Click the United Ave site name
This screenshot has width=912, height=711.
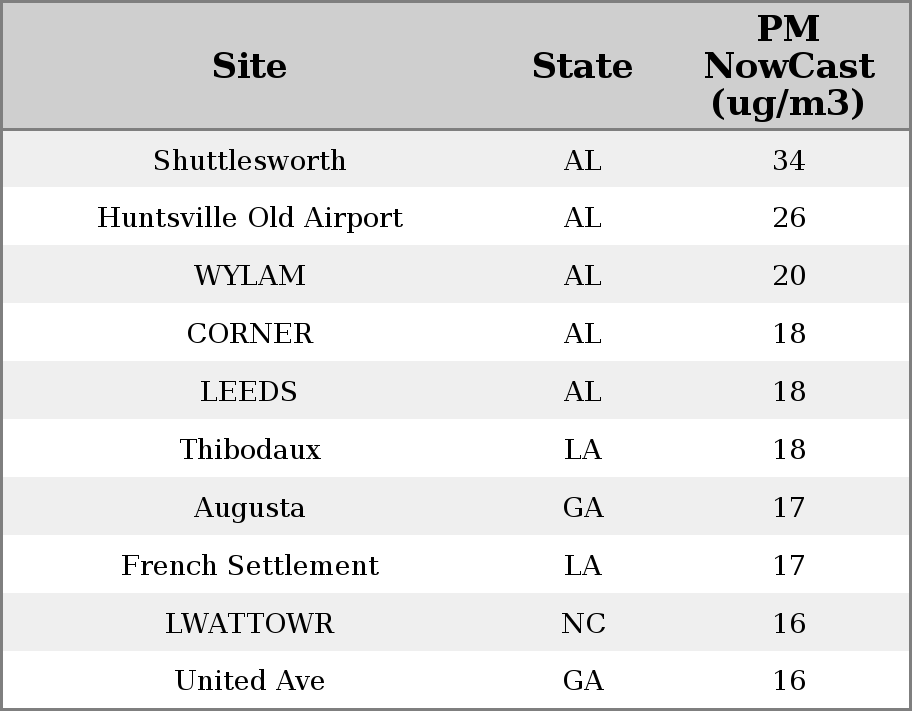249,681
